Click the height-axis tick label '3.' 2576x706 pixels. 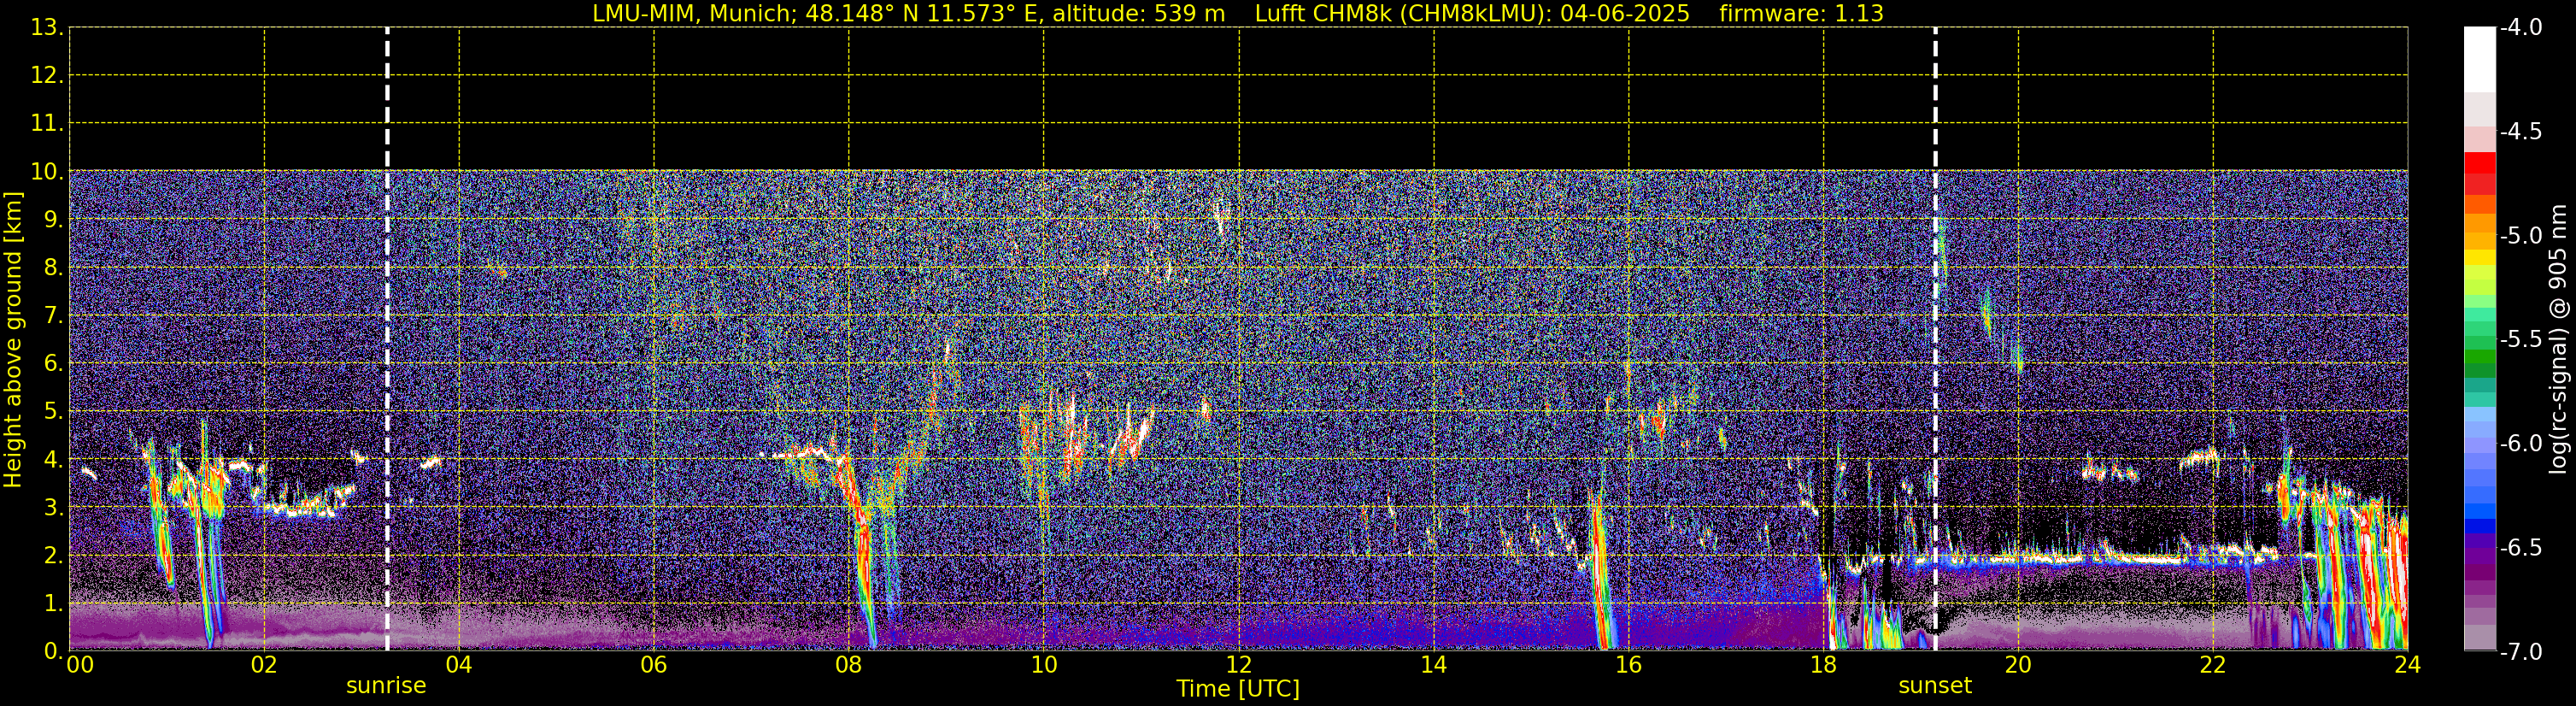point(53,507)
